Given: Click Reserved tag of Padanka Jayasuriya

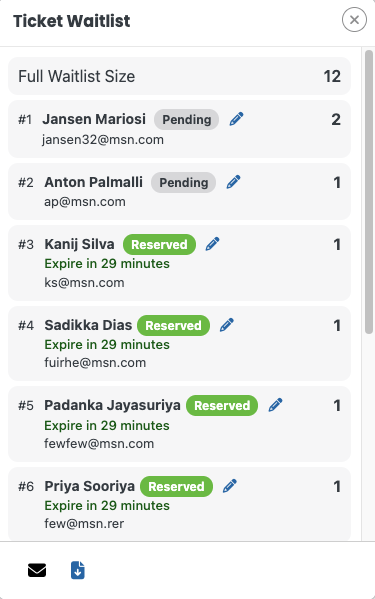Looking at the screenshot, I should tap(222, 405).
